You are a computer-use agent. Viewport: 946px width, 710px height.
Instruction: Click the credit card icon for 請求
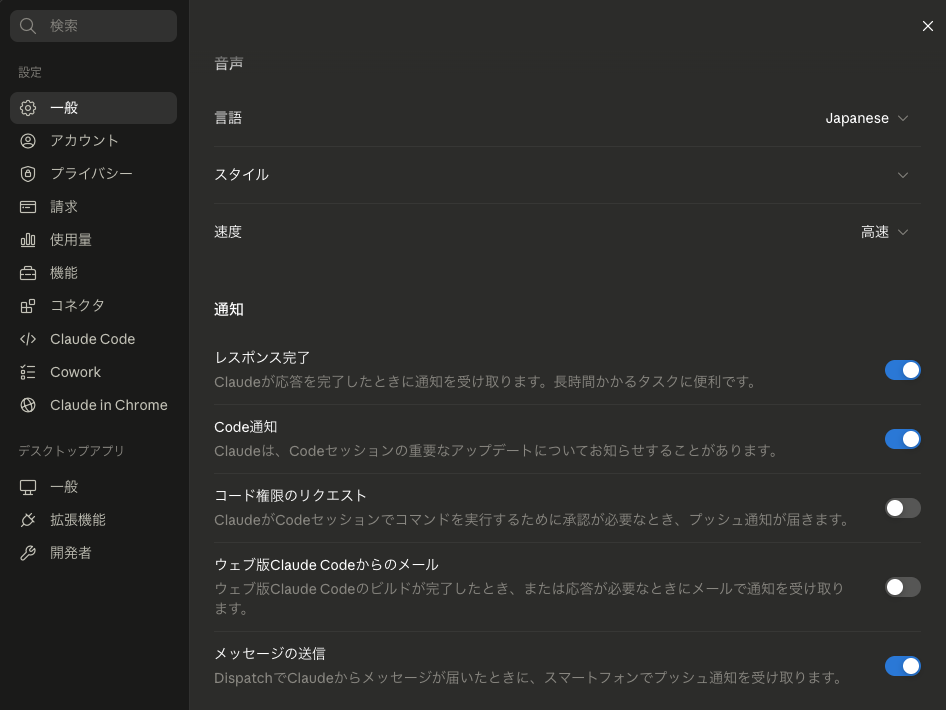[28, 207]
